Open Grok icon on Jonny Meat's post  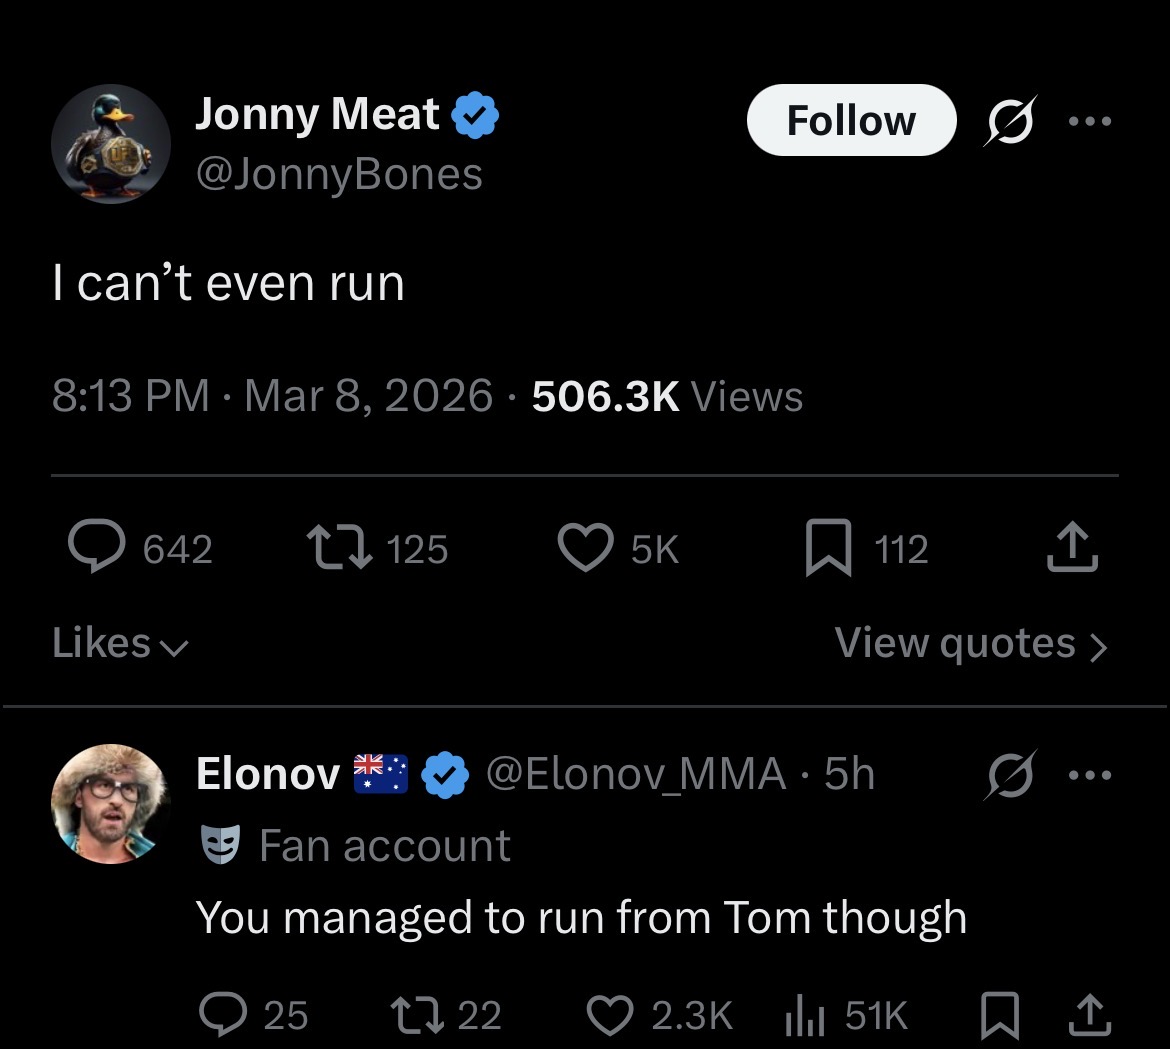pos(1010,121)
